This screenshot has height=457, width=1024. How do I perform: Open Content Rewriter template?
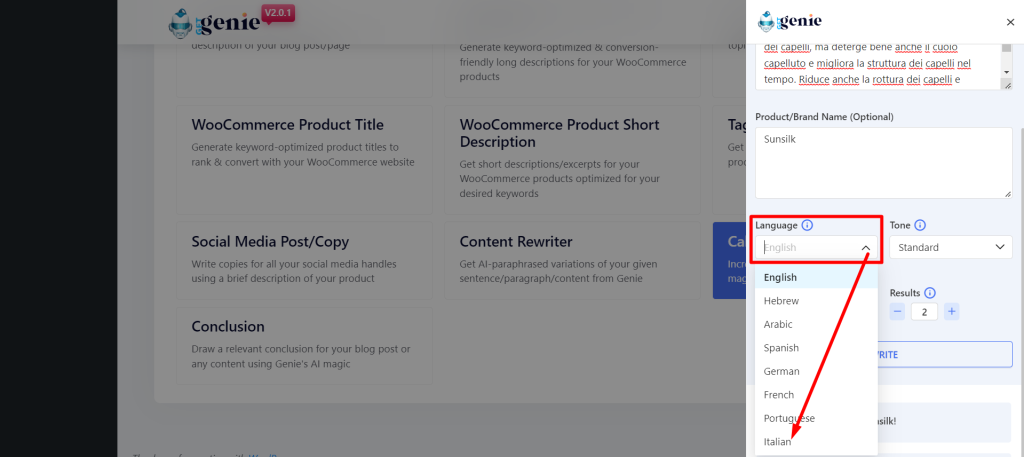[572, 260]
